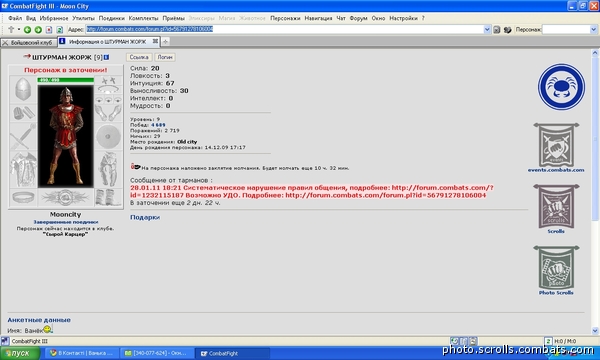600x360 pixels.
Task: Click the green health bar 499/499
Action: point(65,80)
